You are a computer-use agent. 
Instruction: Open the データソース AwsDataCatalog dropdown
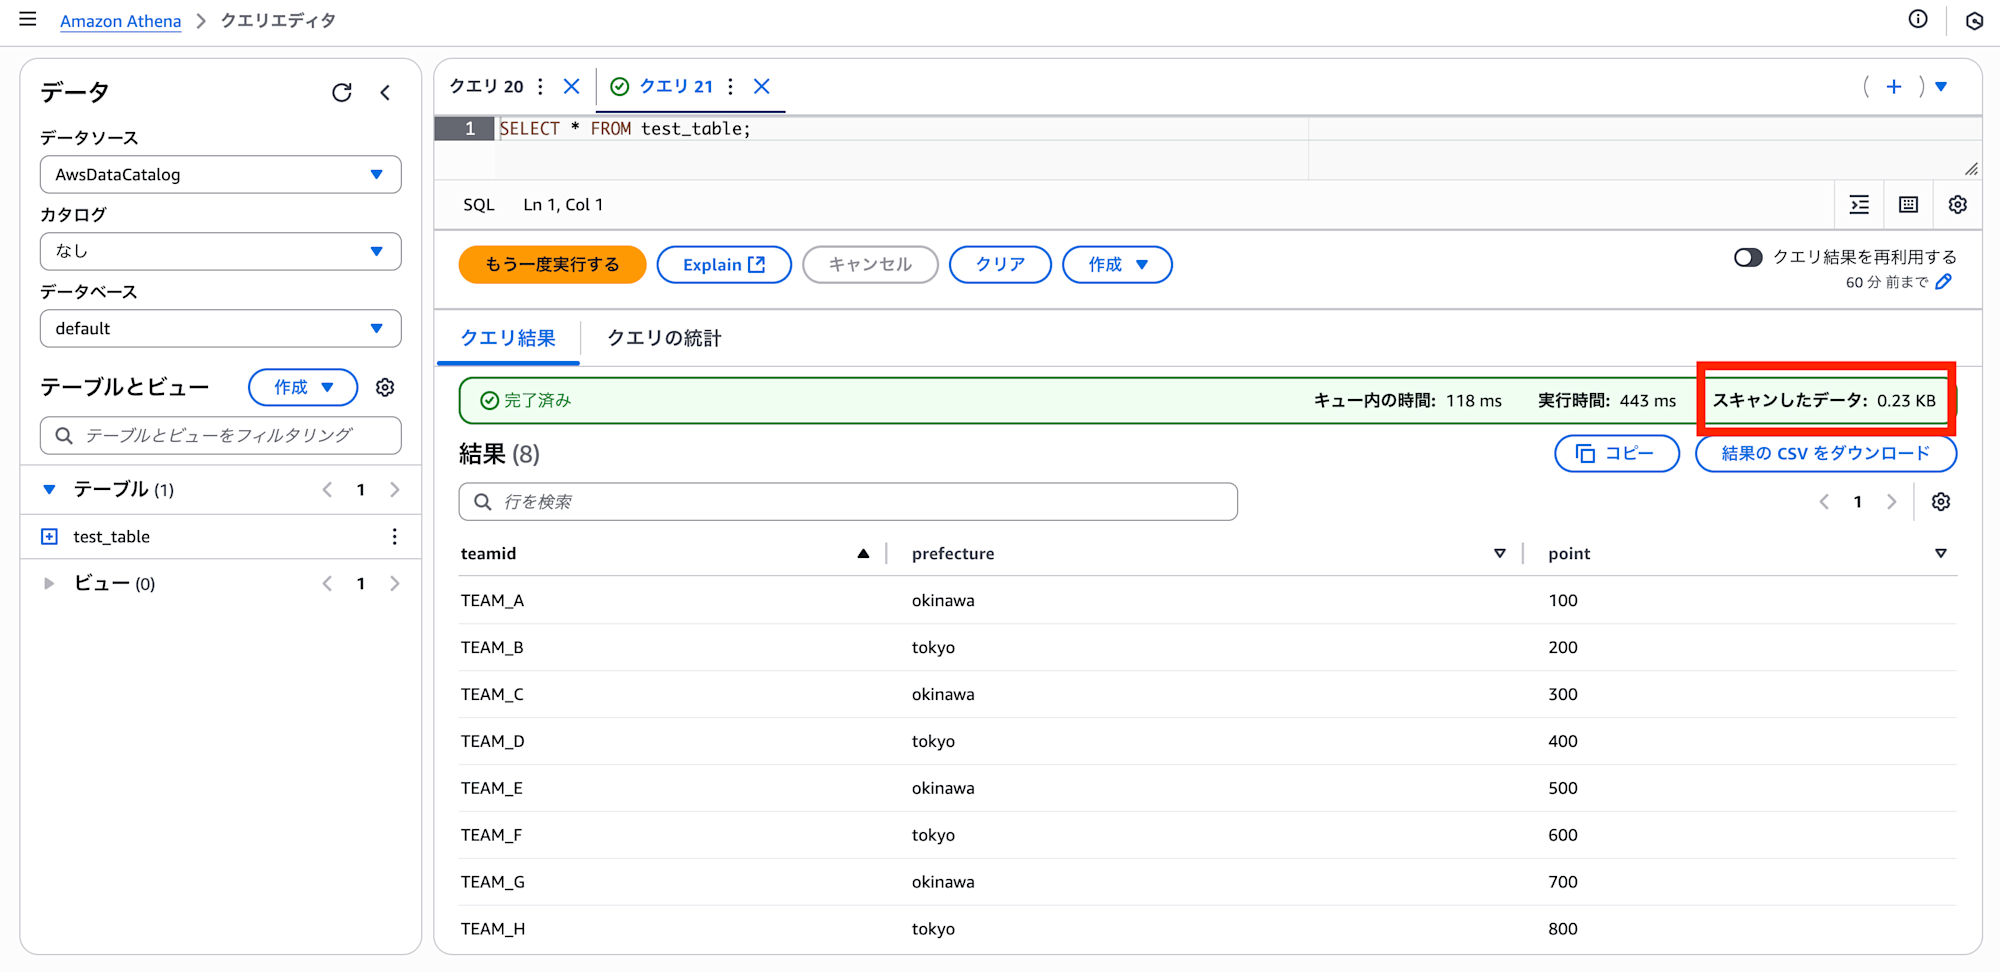coord(221,175)
